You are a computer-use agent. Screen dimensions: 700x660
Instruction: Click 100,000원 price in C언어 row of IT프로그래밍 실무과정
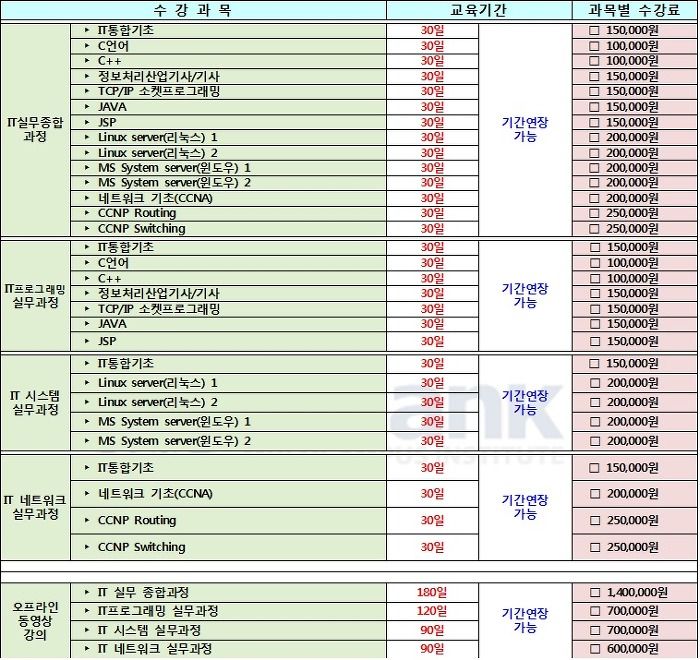click(632, 263)
